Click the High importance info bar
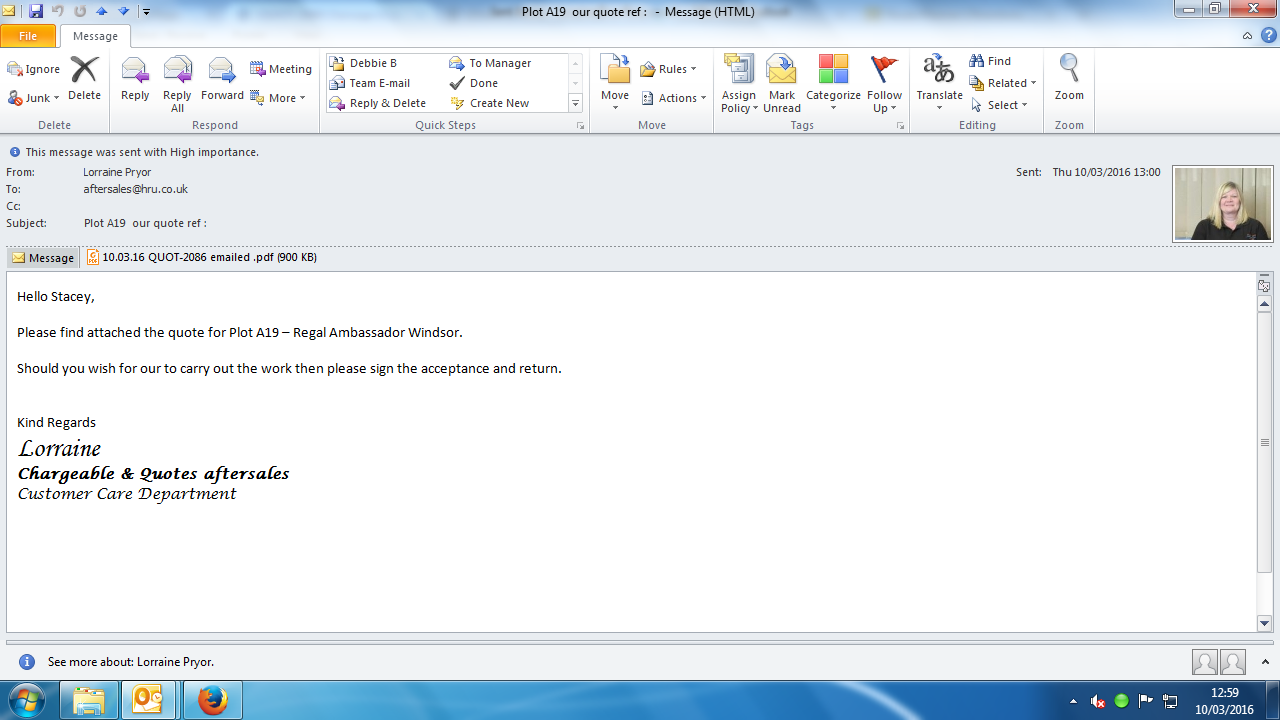Image resolution: width=1280 pixels, height=720 pixels. (134, 152)
